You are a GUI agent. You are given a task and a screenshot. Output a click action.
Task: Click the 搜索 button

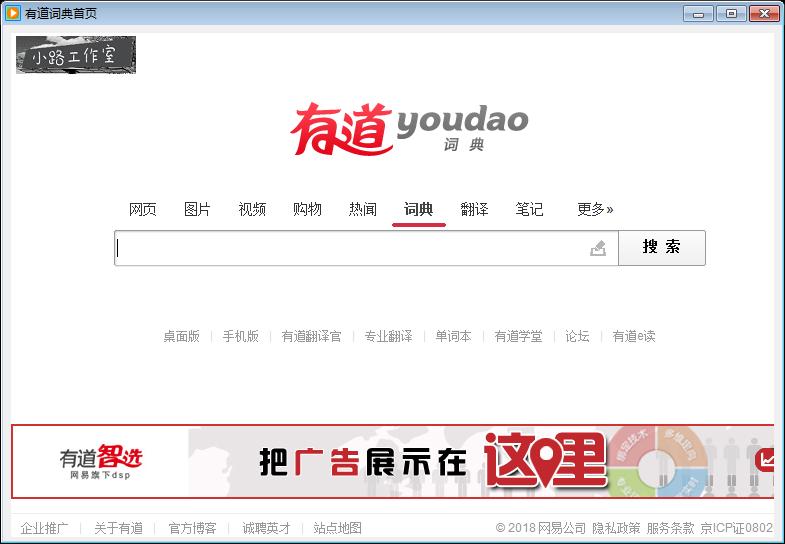click(662, 248)
